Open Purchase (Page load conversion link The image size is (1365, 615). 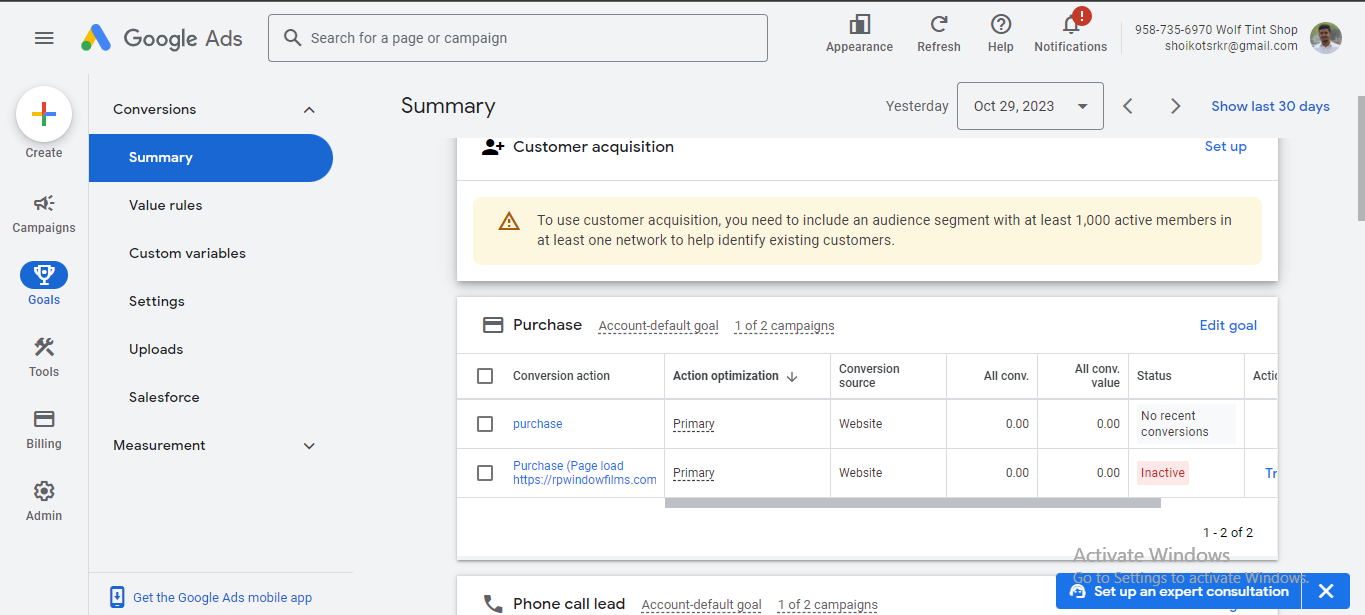point(585,473)
